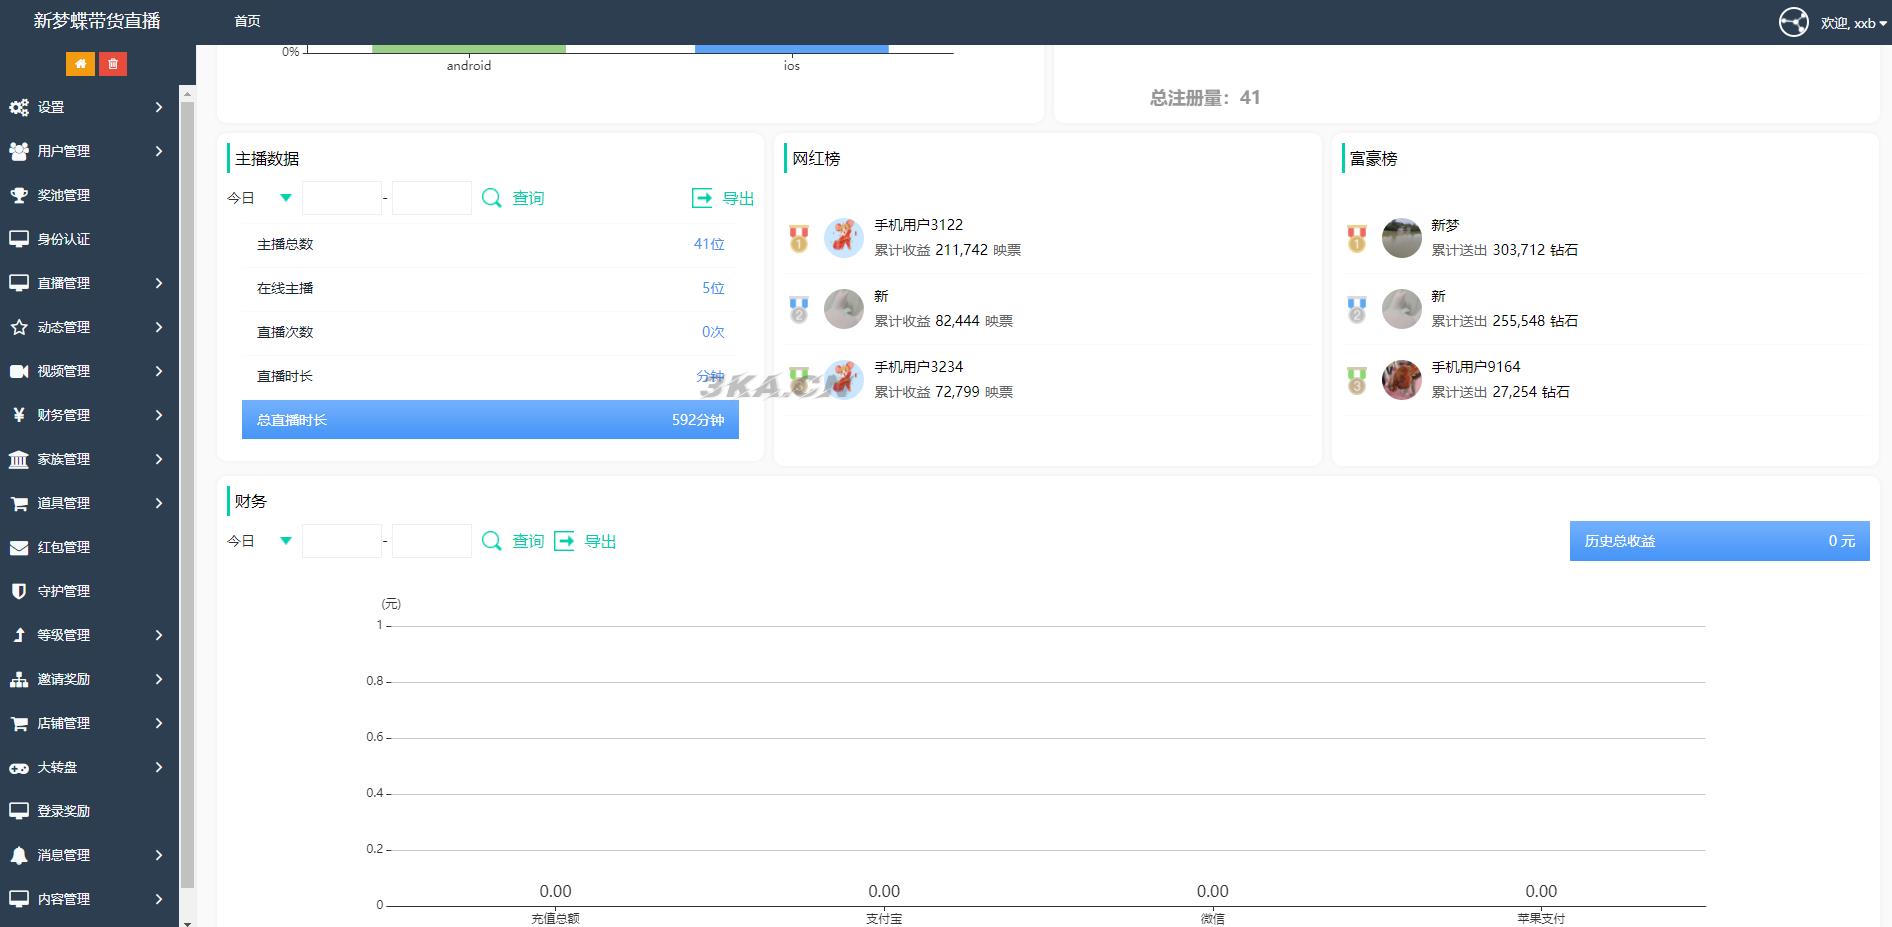Click the red trash icon button
Image resolution: width=1892 pixels, height=927 pixels.
tap(113, 64)
